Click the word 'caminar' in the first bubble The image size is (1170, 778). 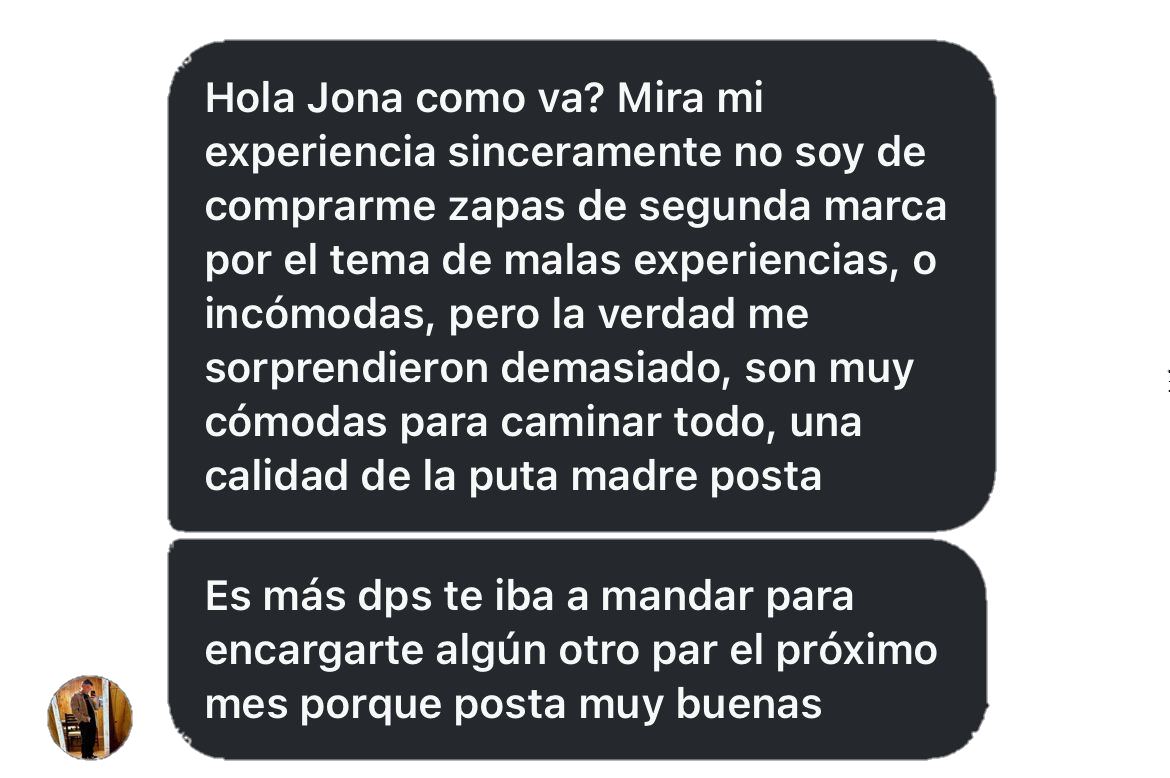coord(581,422)
